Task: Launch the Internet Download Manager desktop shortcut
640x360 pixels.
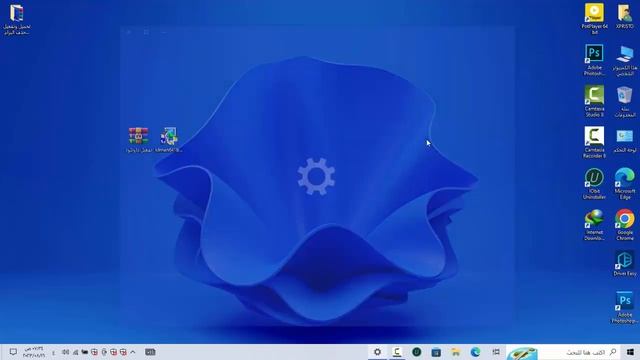Action: pyautogui.click(x=594, y=224)
